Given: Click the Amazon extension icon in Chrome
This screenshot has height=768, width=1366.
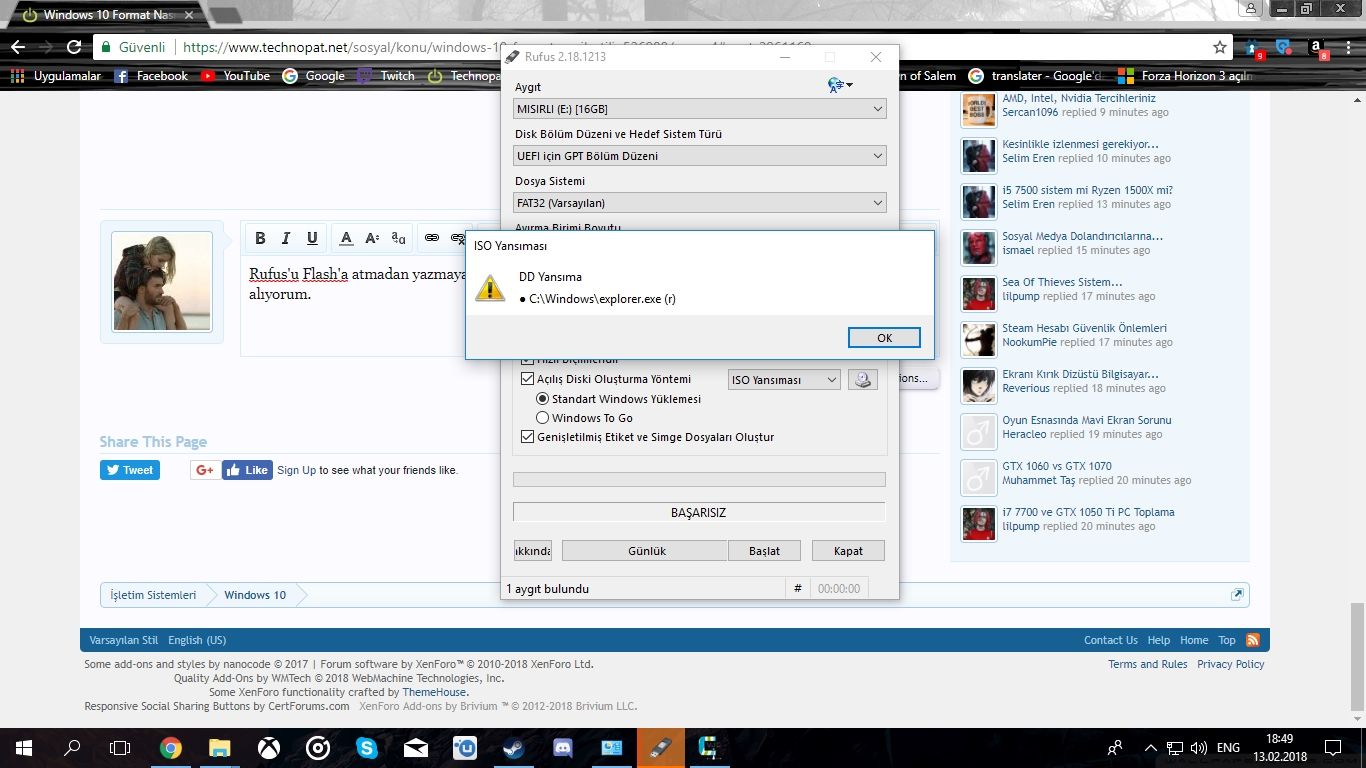Looking at the screenshot, I should pyautogui.click(x=1317, y=48).
